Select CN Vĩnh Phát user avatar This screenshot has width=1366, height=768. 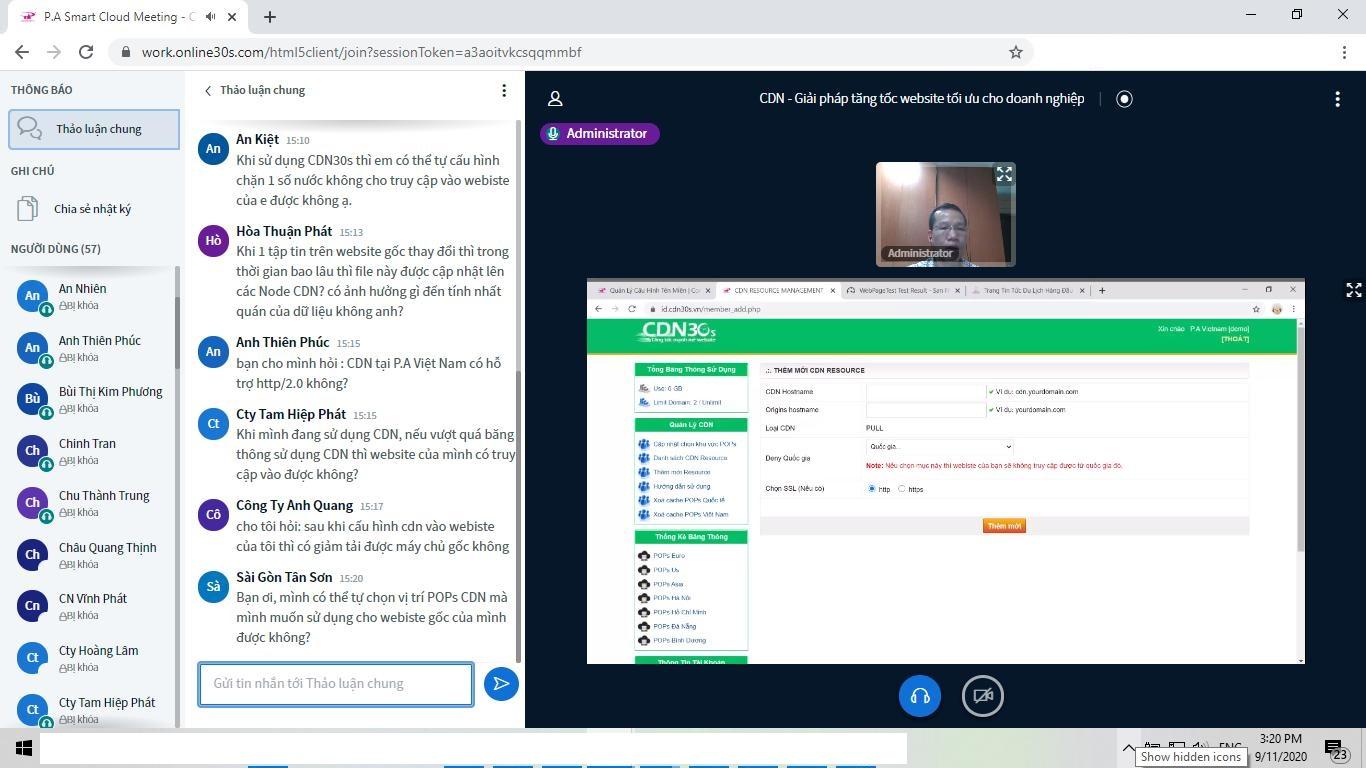[32, 606]
